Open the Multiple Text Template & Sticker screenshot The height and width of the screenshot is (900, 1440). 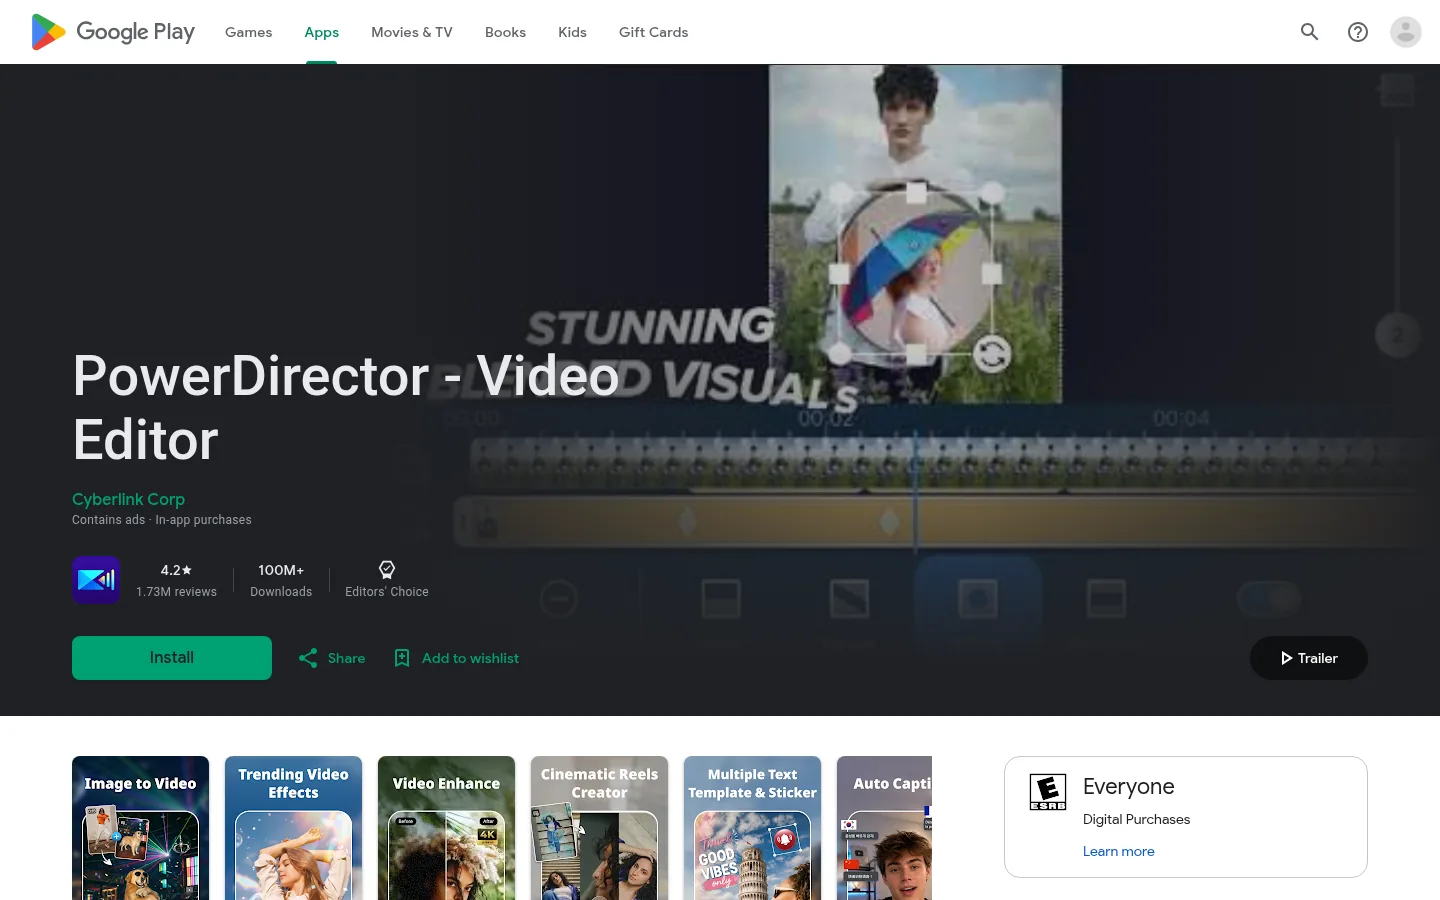[753, 828]
